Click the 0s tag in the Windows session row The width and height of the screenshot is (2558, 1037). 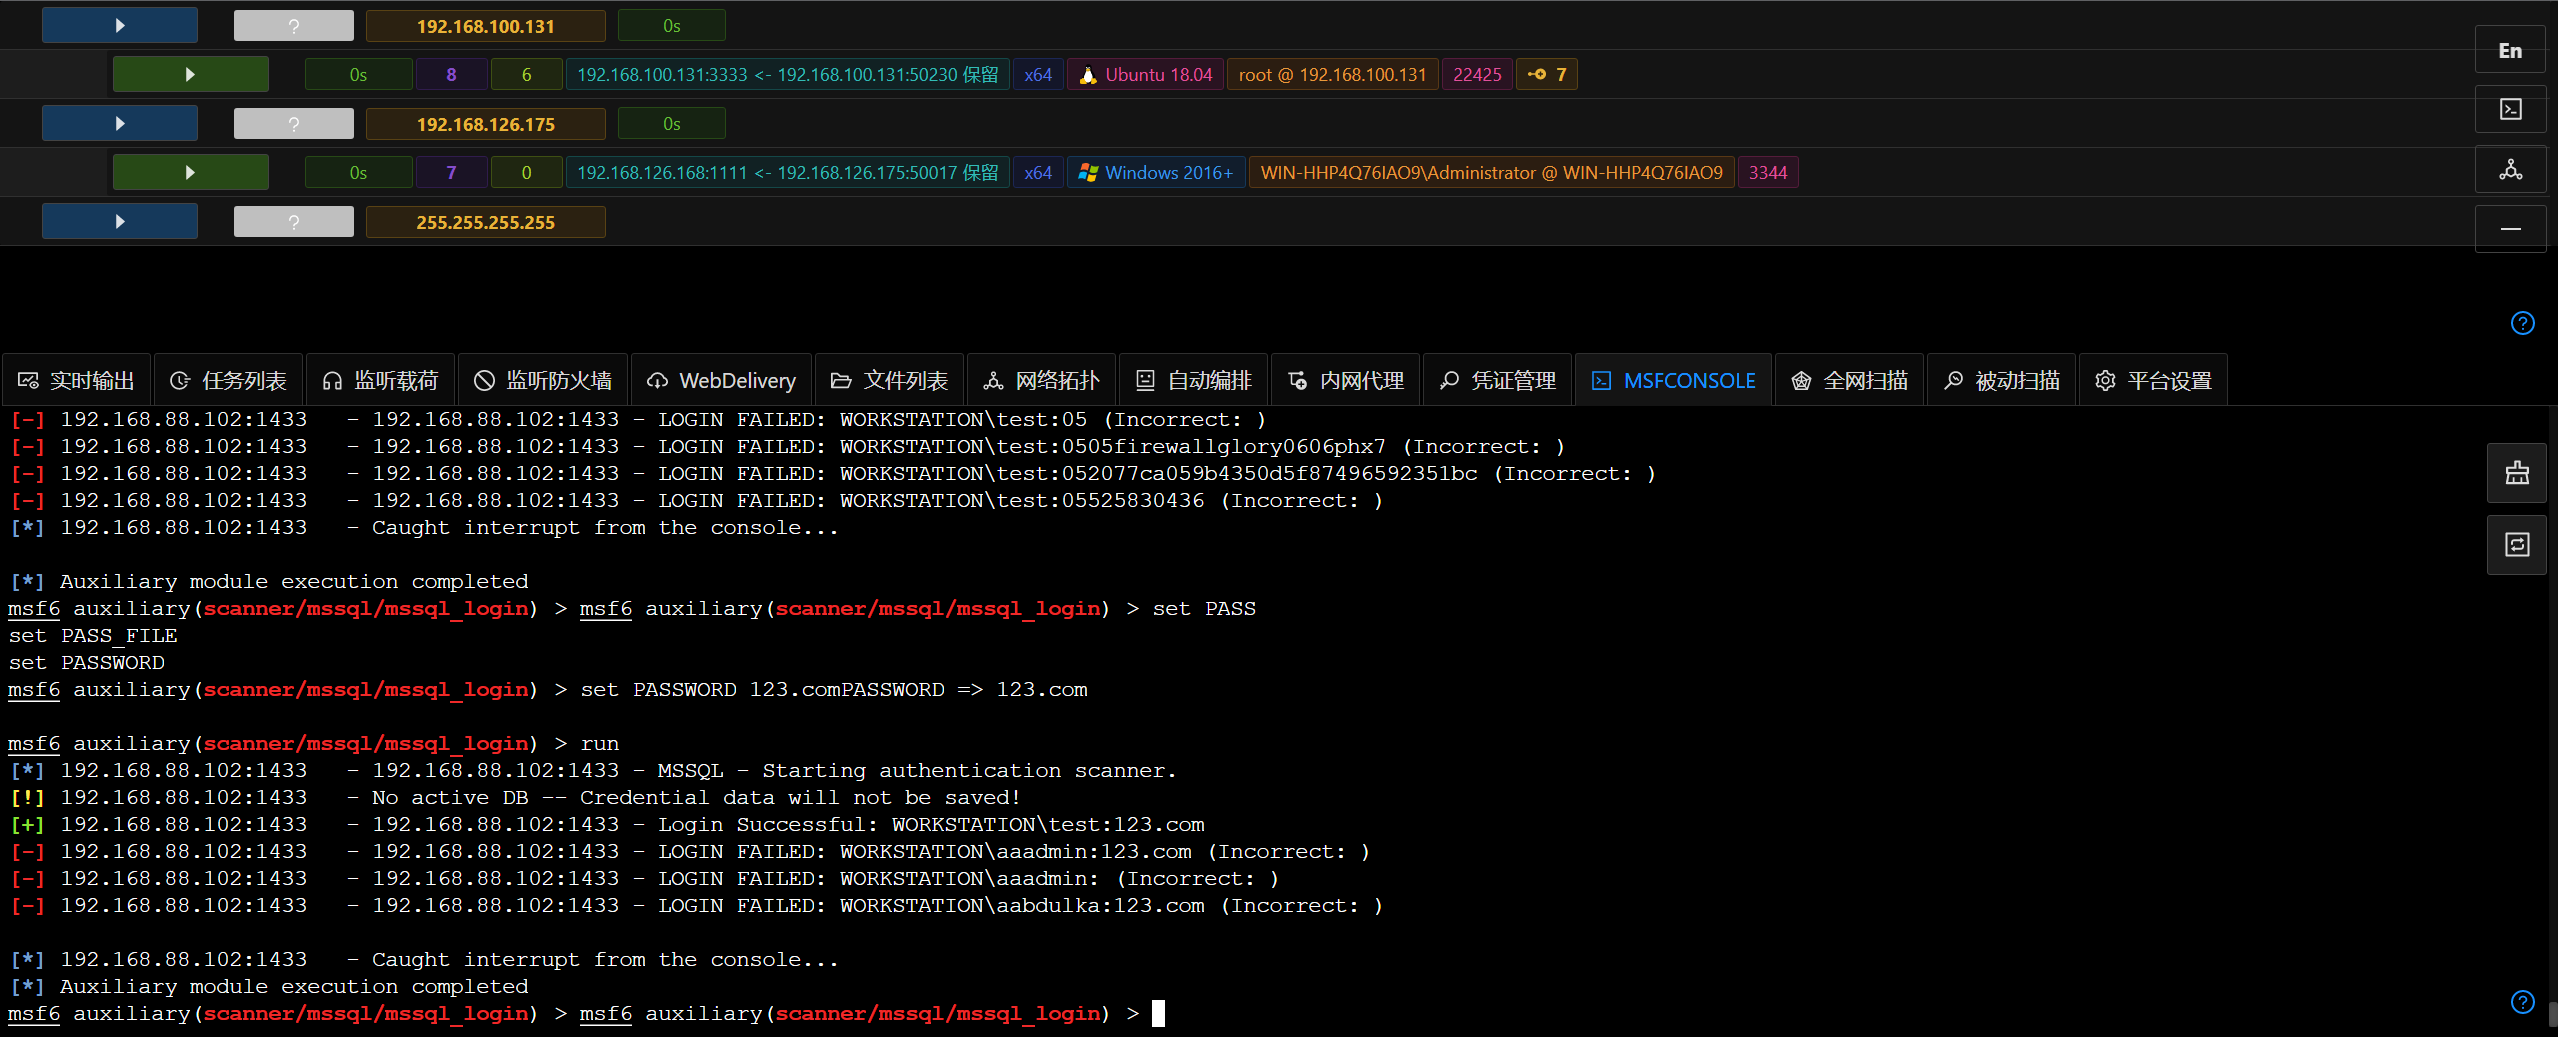[359, 172]
